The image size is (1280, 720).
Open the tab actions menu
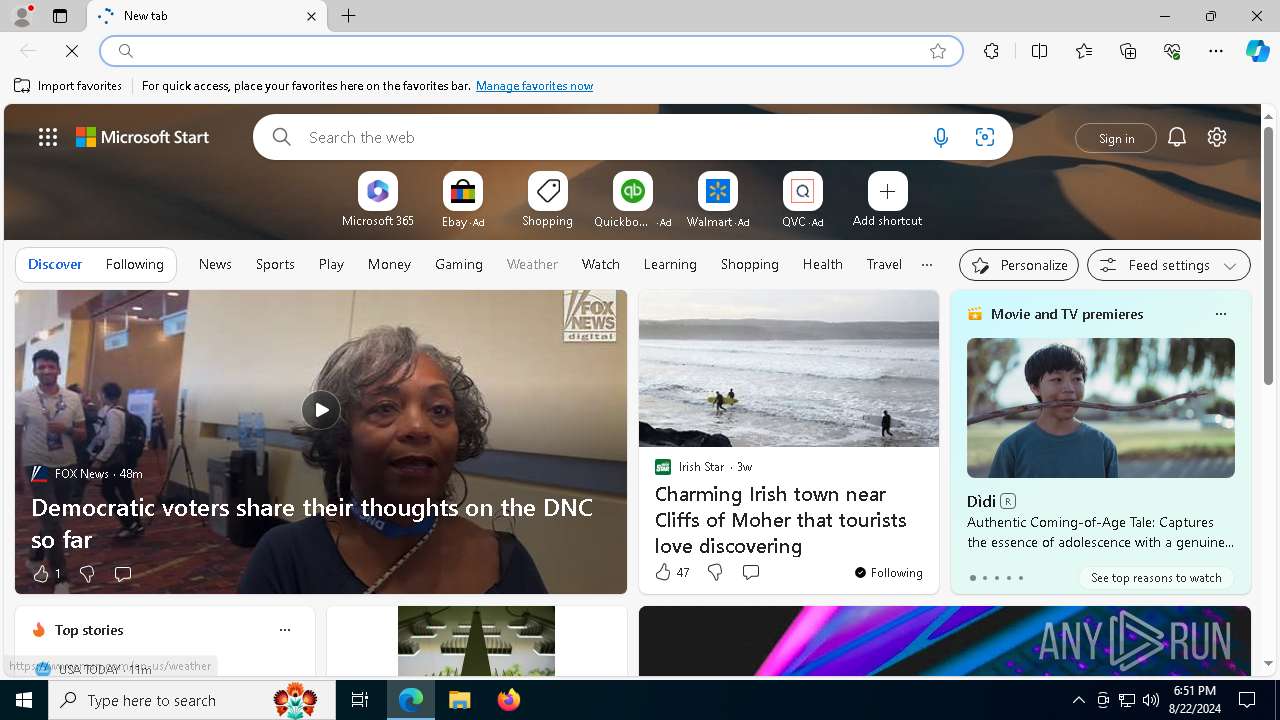pyautogui.click(x=60, y=16)
